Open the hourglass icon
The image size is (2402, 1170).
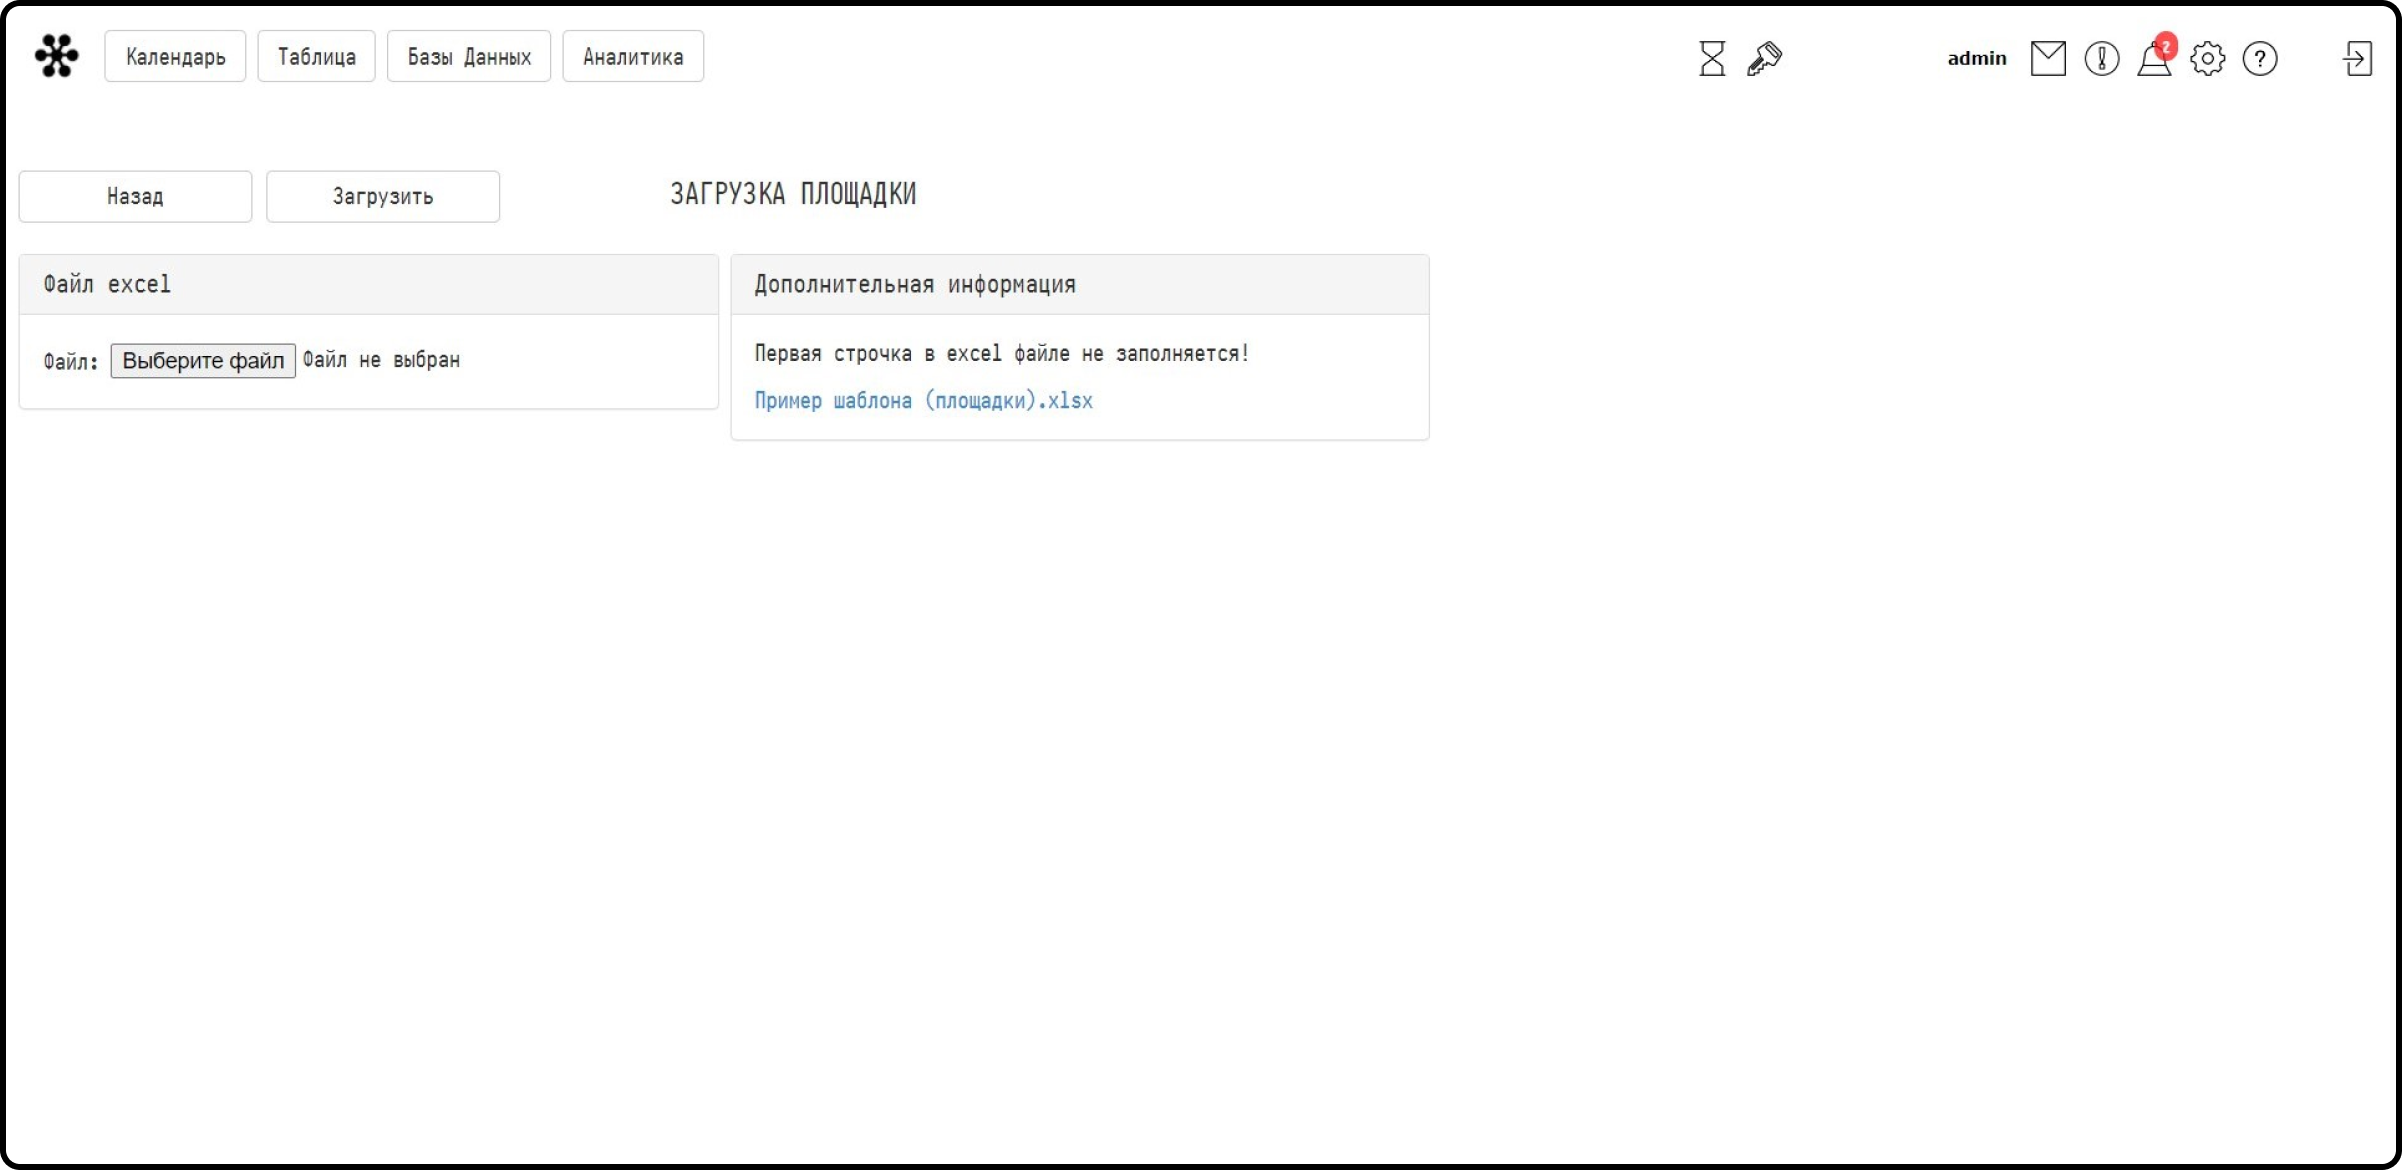[1712, 58]
